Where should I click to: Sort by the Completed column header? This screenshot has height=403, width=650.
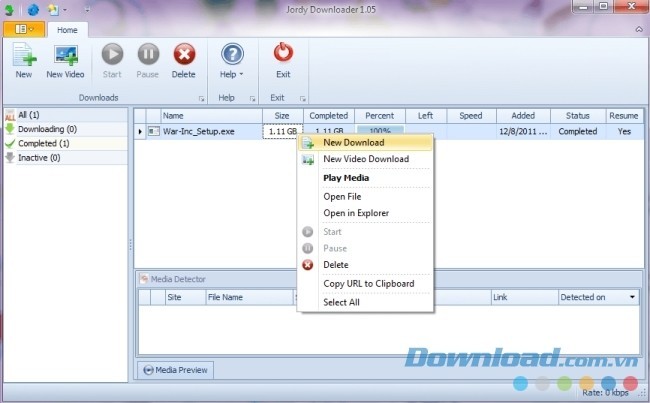pyautogui.click(x=329, y=116)
